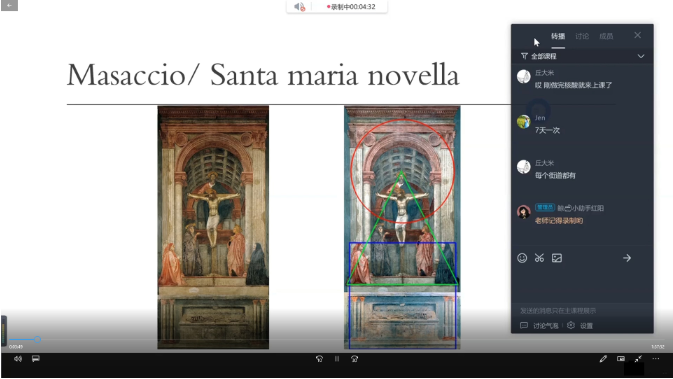The width and height of the screenshot is (673, 379).
Task: Expand the 全部课程 filter dropdown chevron
Action: pyautogui.click(x=641, y=56)
